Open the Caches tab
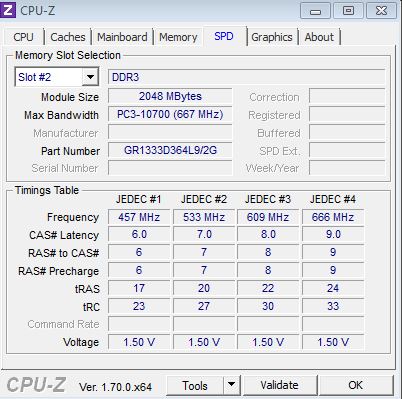Image resolution: width=402 pixels, height=399 pixels. click(68, 37)
